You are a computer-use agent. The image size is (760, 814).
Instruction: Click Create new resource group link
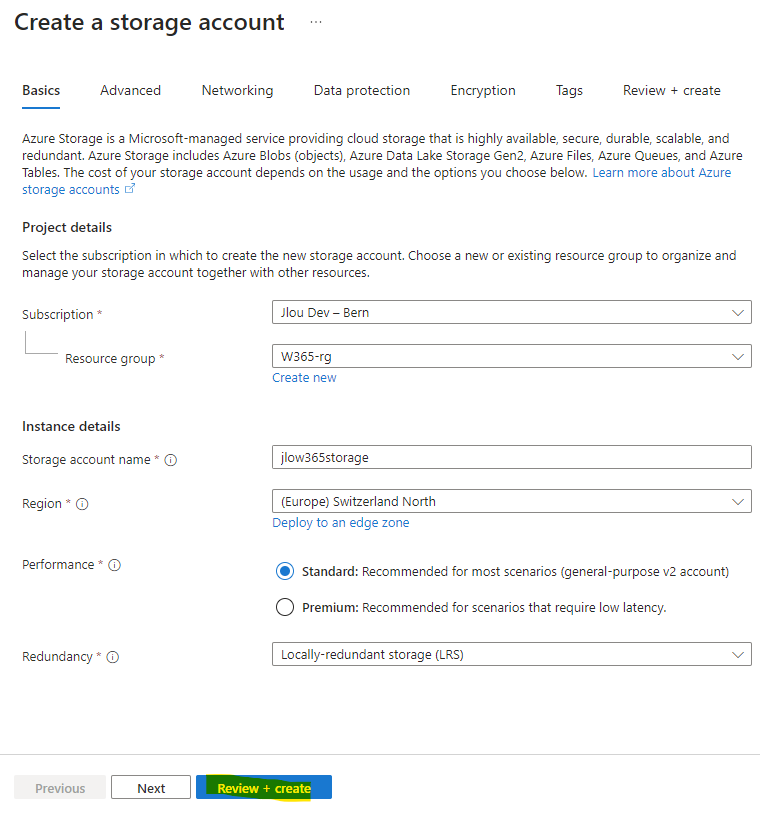[304, 378]
